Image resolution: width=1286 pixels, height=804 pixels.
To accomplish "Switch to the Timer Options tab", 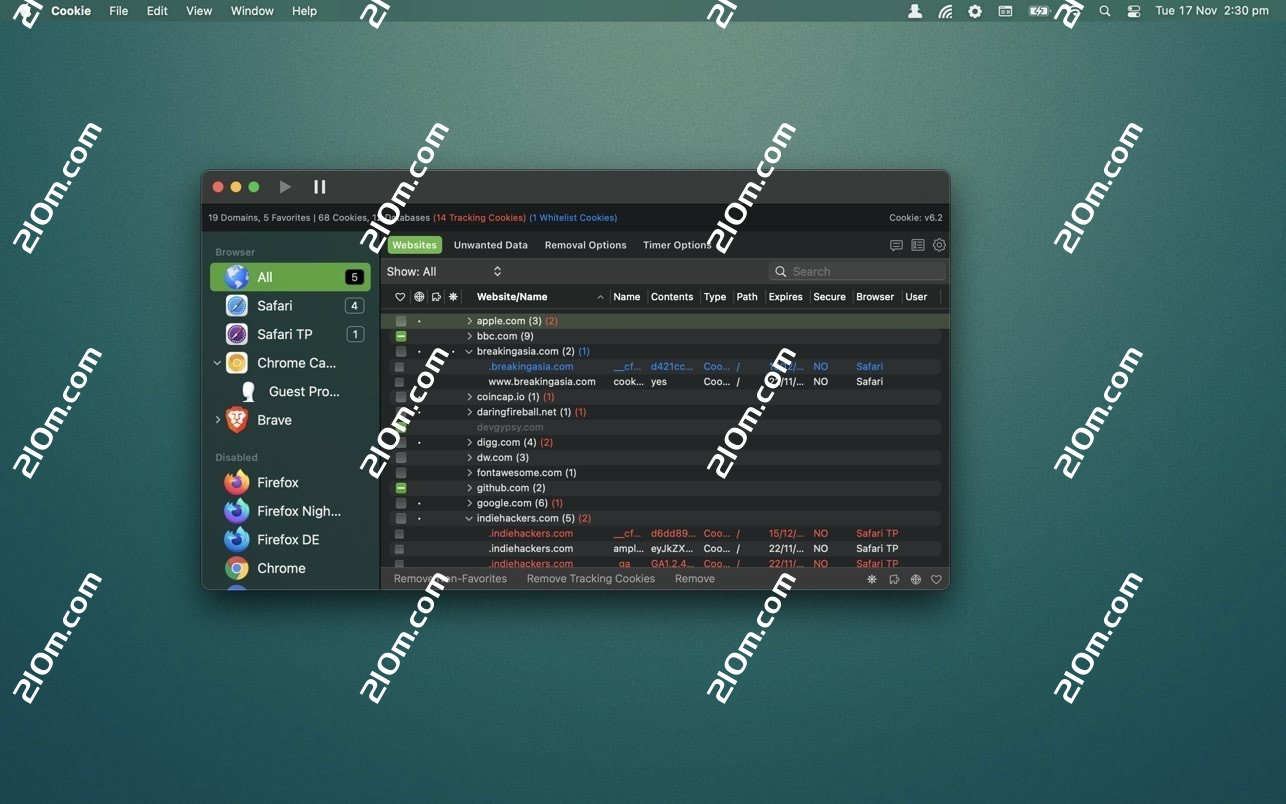I will [677, 245].
